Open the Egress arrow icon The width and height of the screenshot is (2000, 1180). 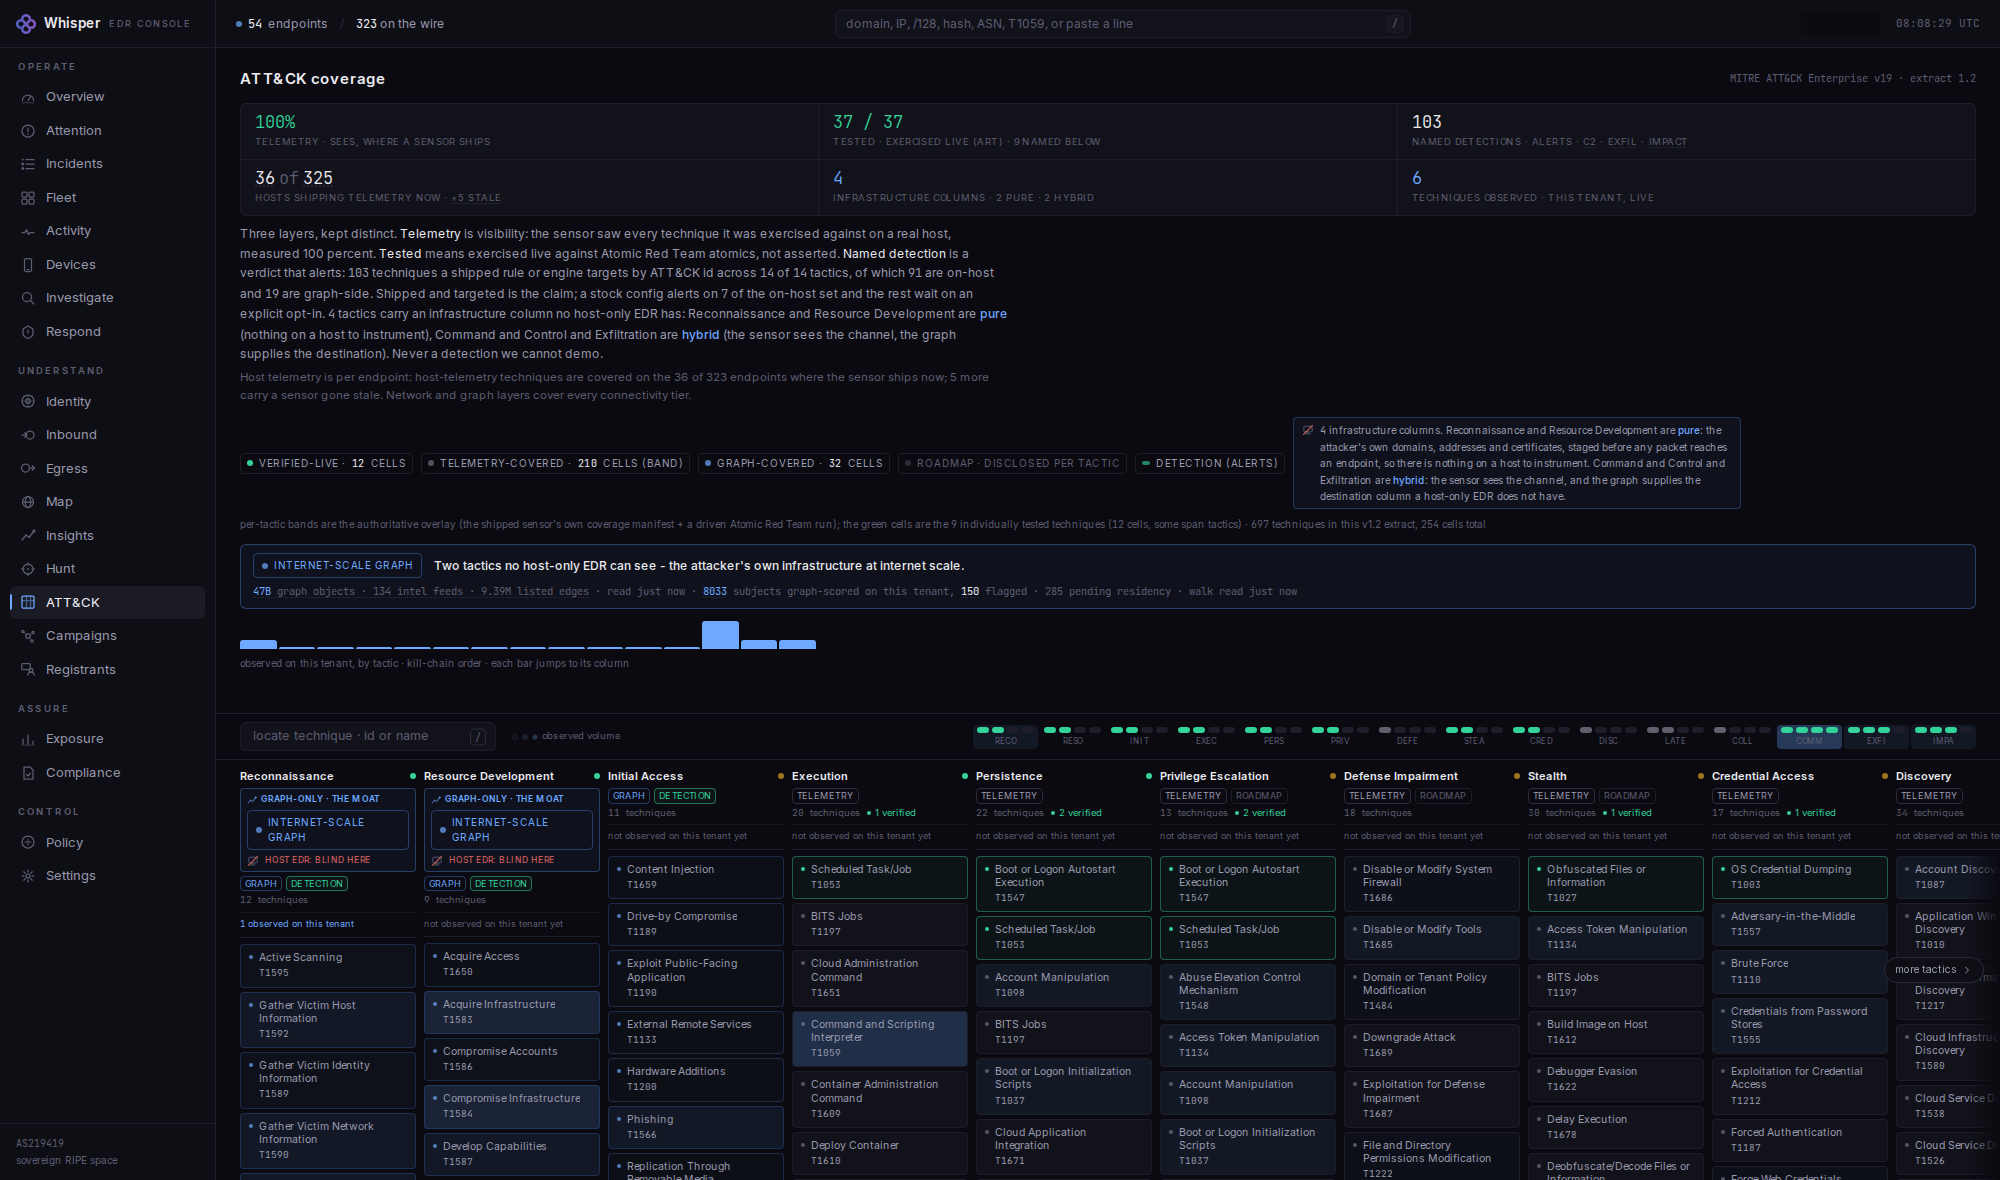[28, 469]
